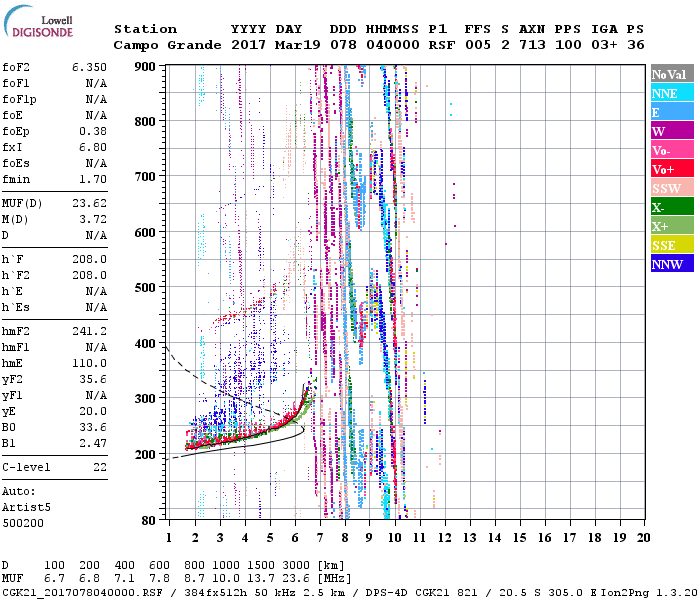Click the 900 label on height axis
Image resolution: width=700 pixels, height=600 pixels.
click(148, 66)
